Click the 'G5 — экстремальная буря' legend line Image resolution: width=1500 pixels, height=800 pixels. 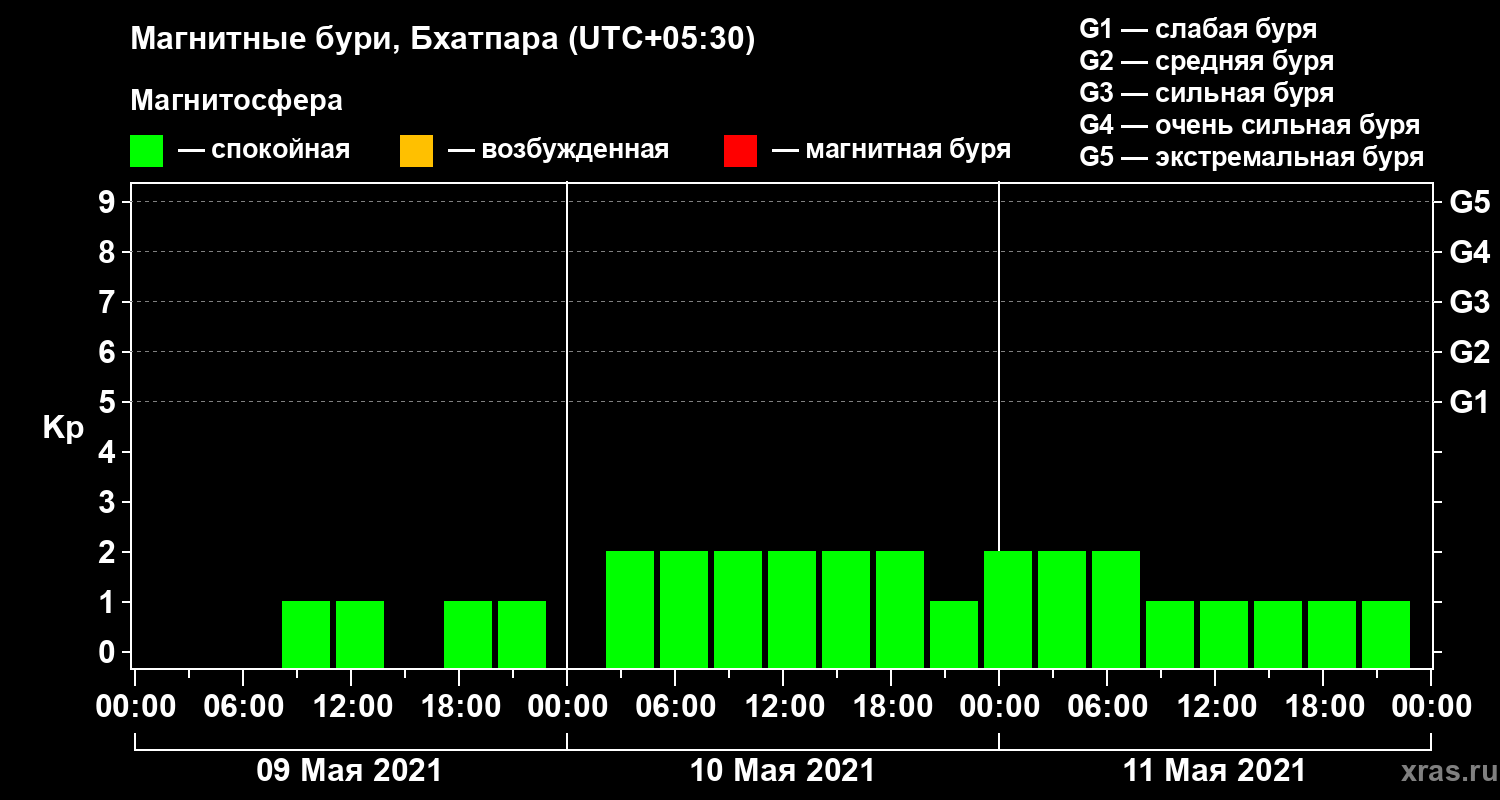1251,157
